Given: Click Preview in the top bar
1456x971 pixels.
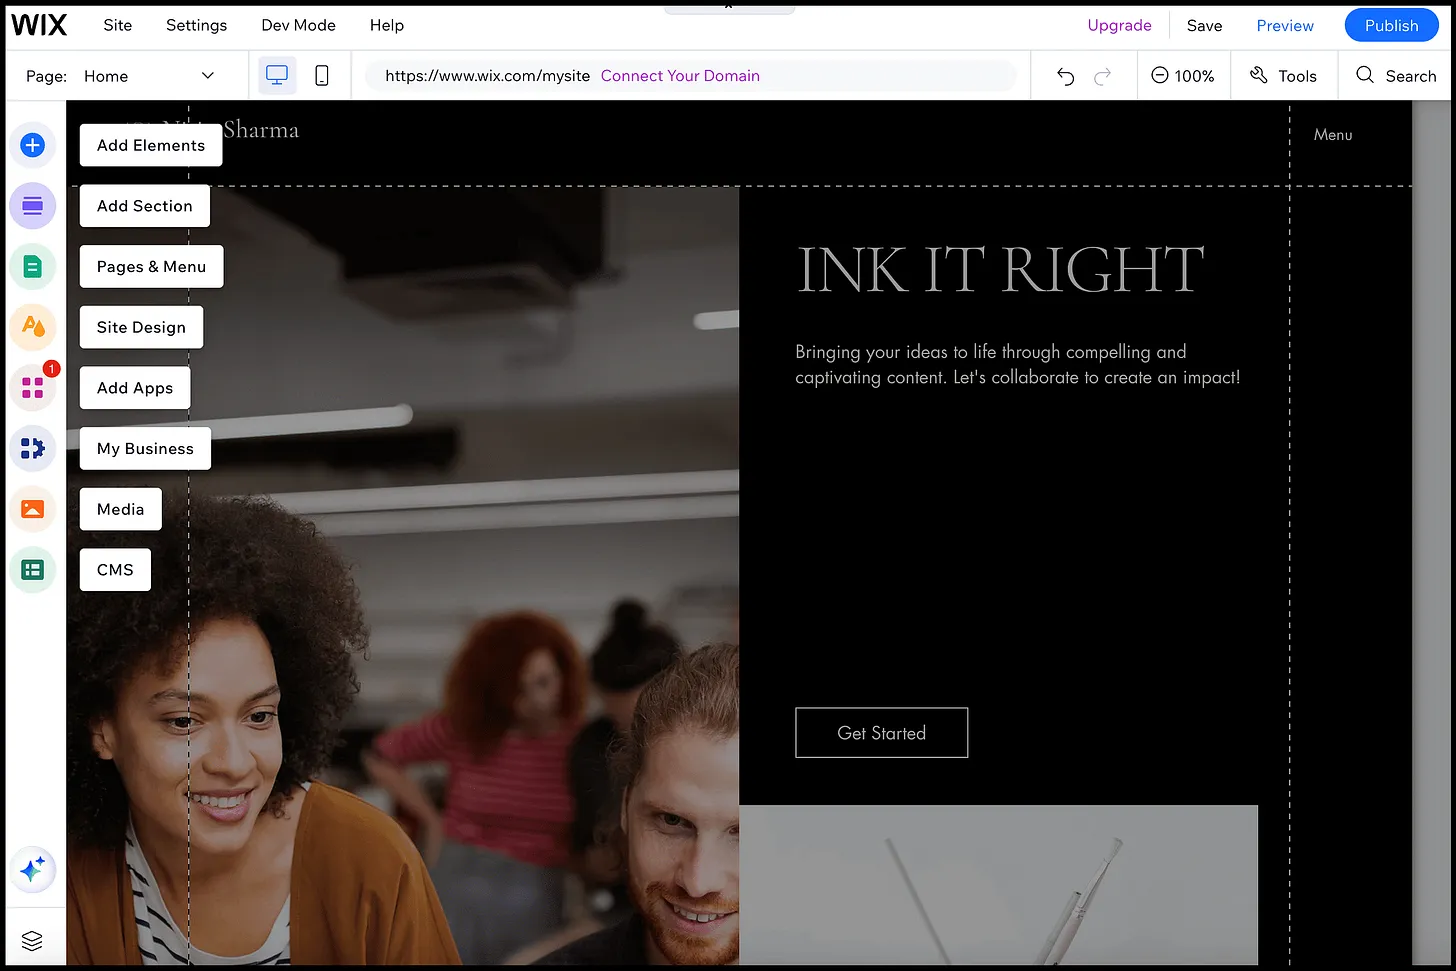Looking at the screenshot, I should tap(1285, 26).
